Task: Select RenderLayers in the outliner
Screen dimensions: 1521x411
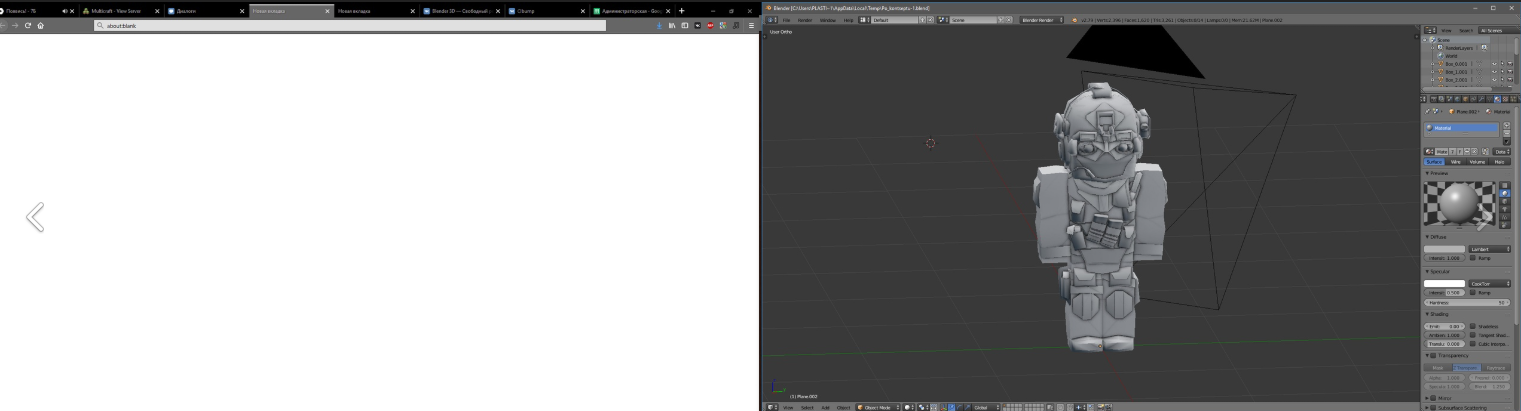Action: 1459,48
